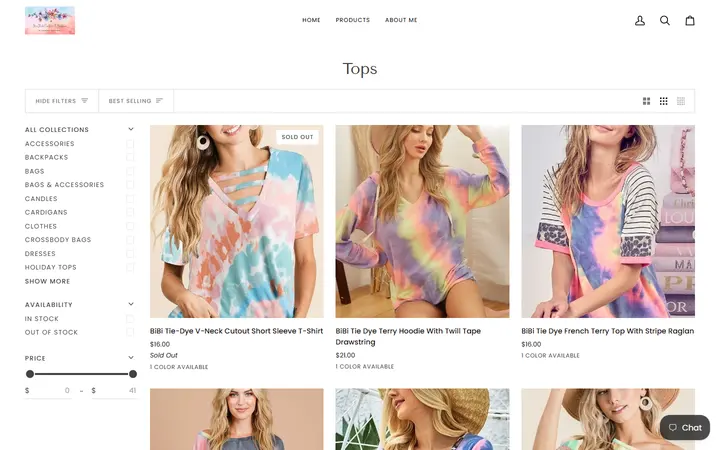Switch to four-column grid view
Viewport: 720px width, 450px height.
click(x=681, y=101)
